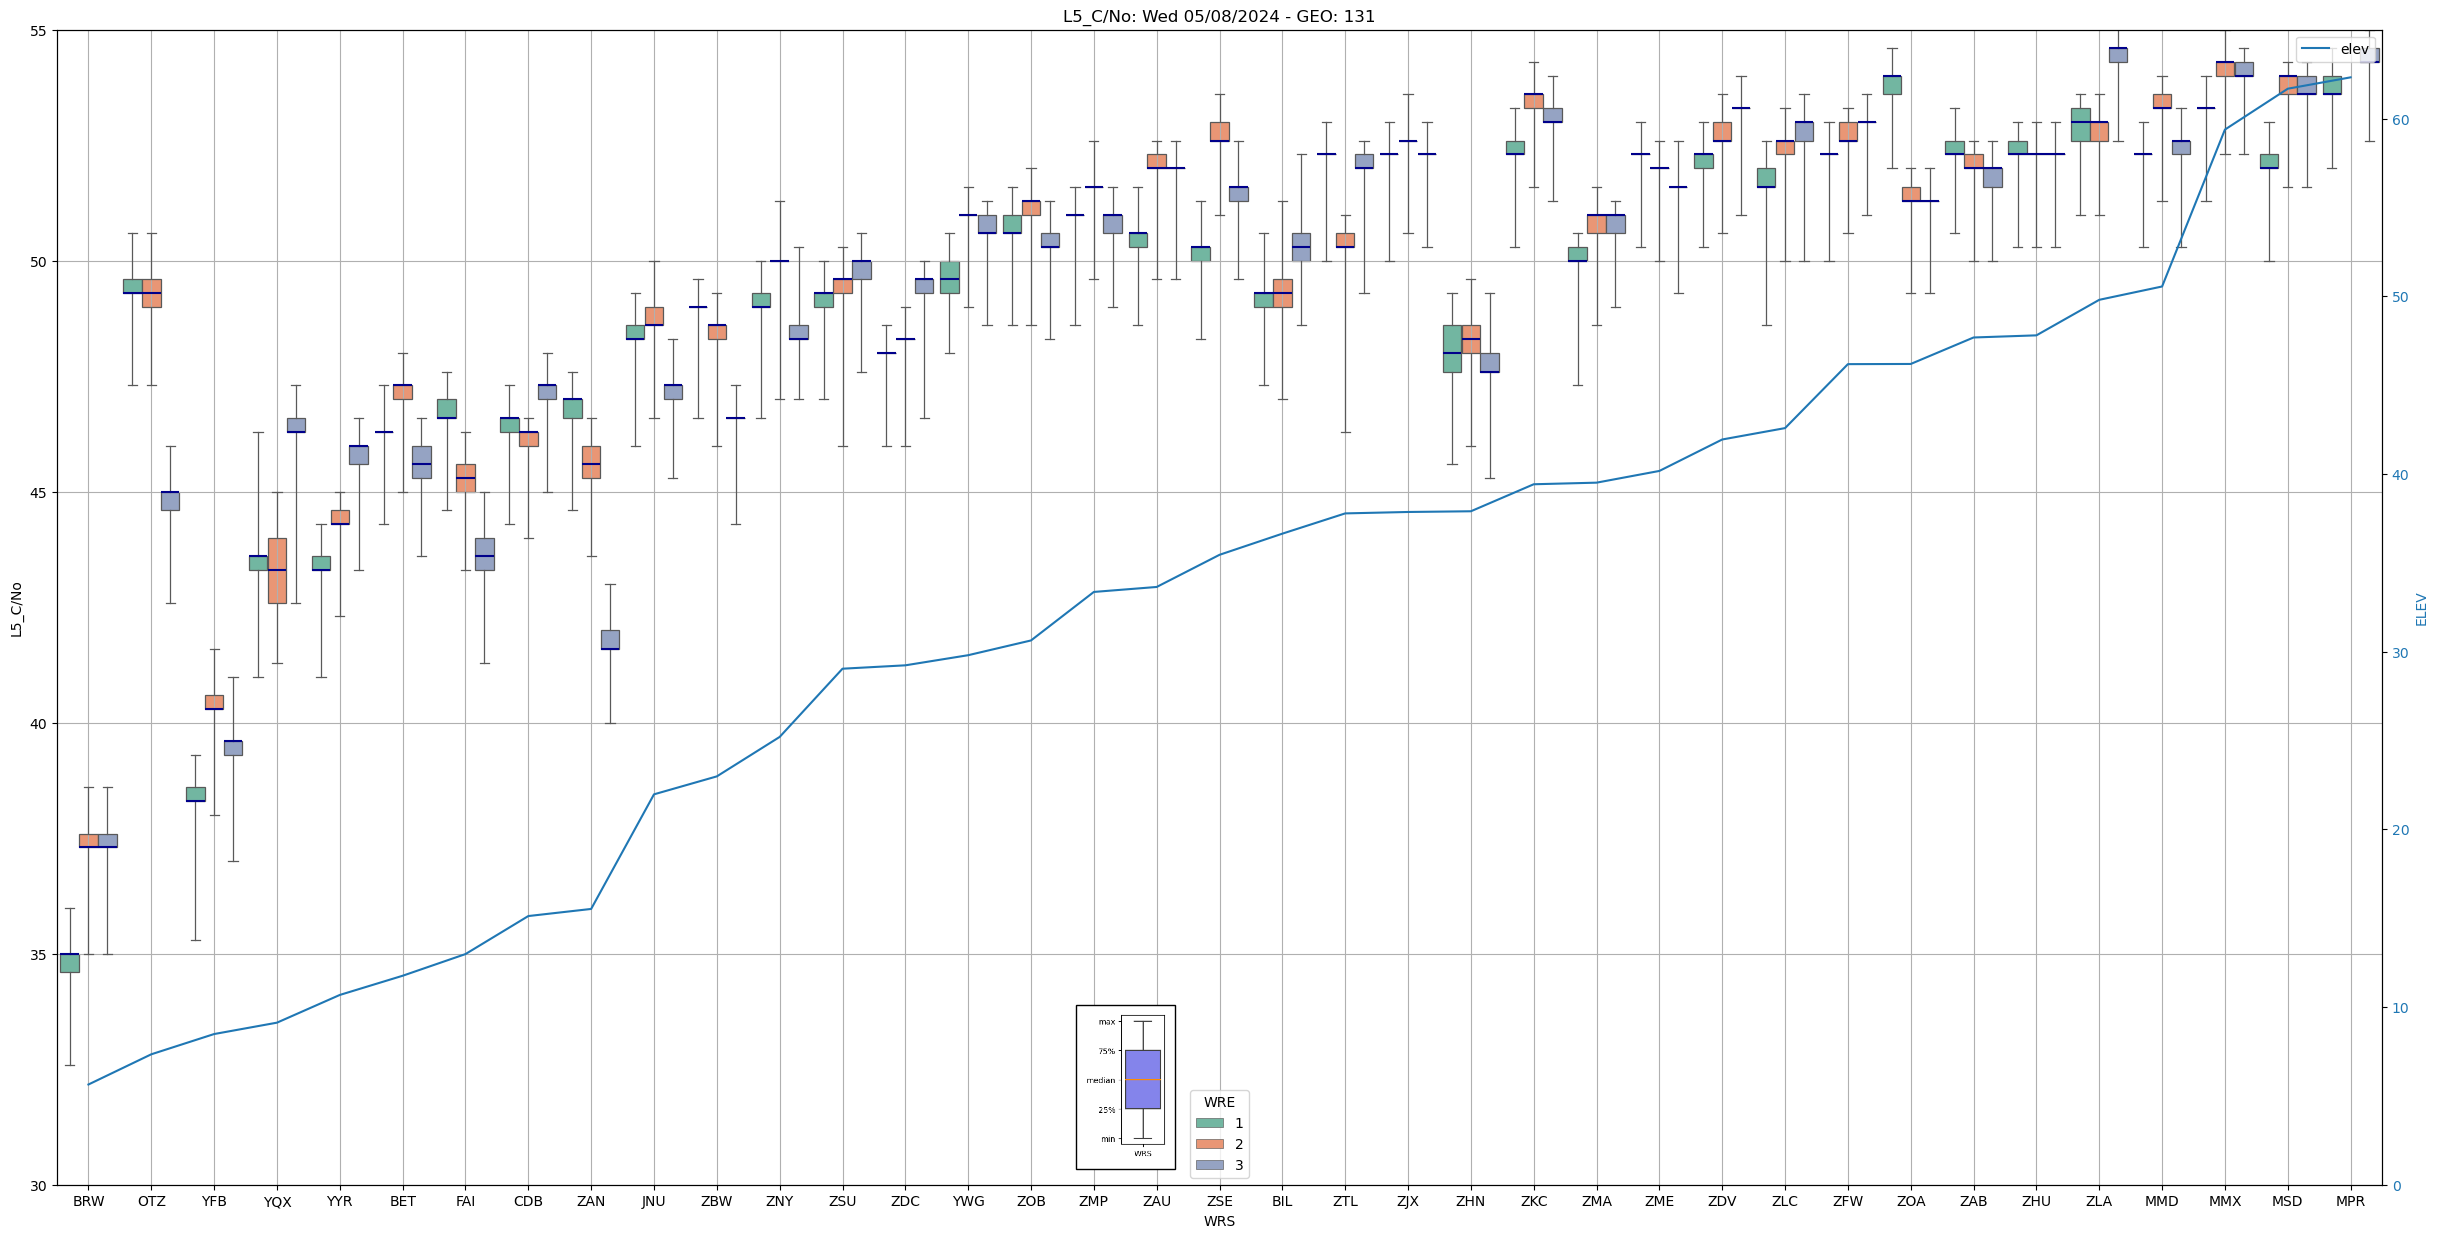This screenshot has width=2439, height=1238.
Task: Click the chart title L5_C/No GEO: 131
Action: coord(1218,17)
